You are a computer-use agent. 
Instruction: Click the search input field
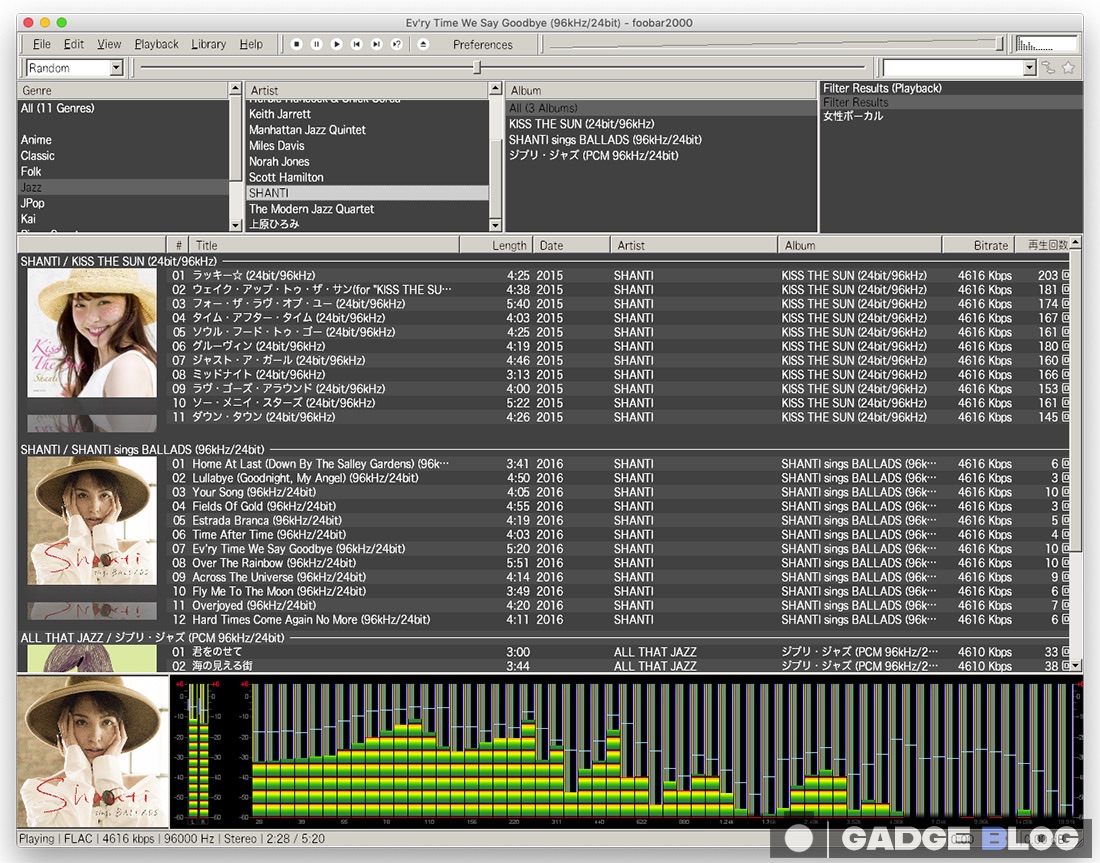(x=953, y=68)
